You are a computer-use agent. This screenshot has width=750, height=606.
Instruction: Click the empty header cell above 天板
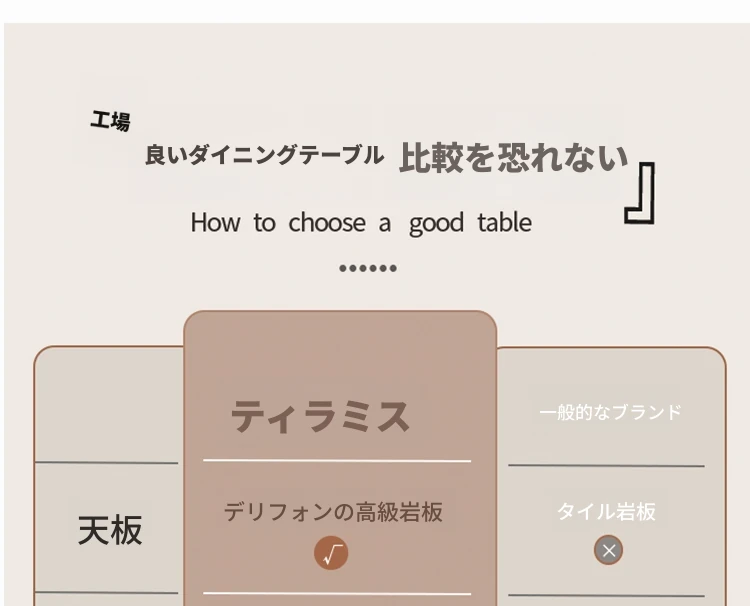[x=110, y=405]
